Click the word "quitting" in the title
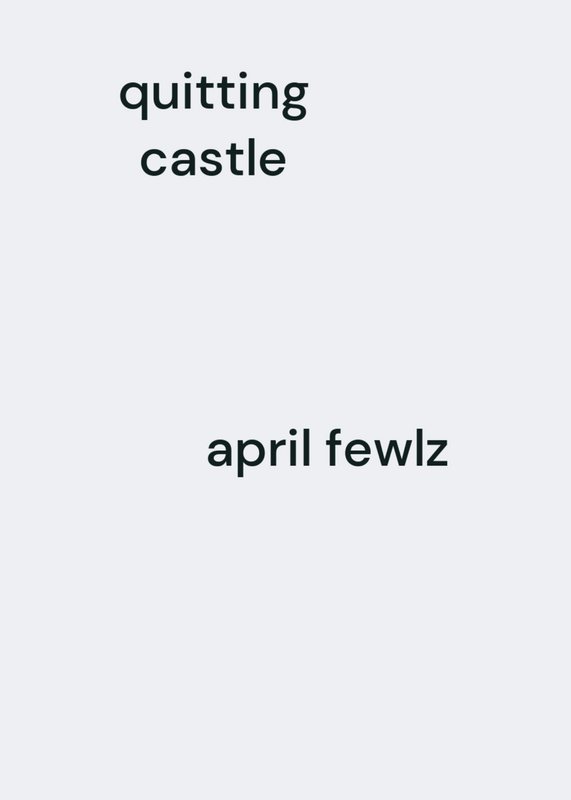 coord(214,95)
